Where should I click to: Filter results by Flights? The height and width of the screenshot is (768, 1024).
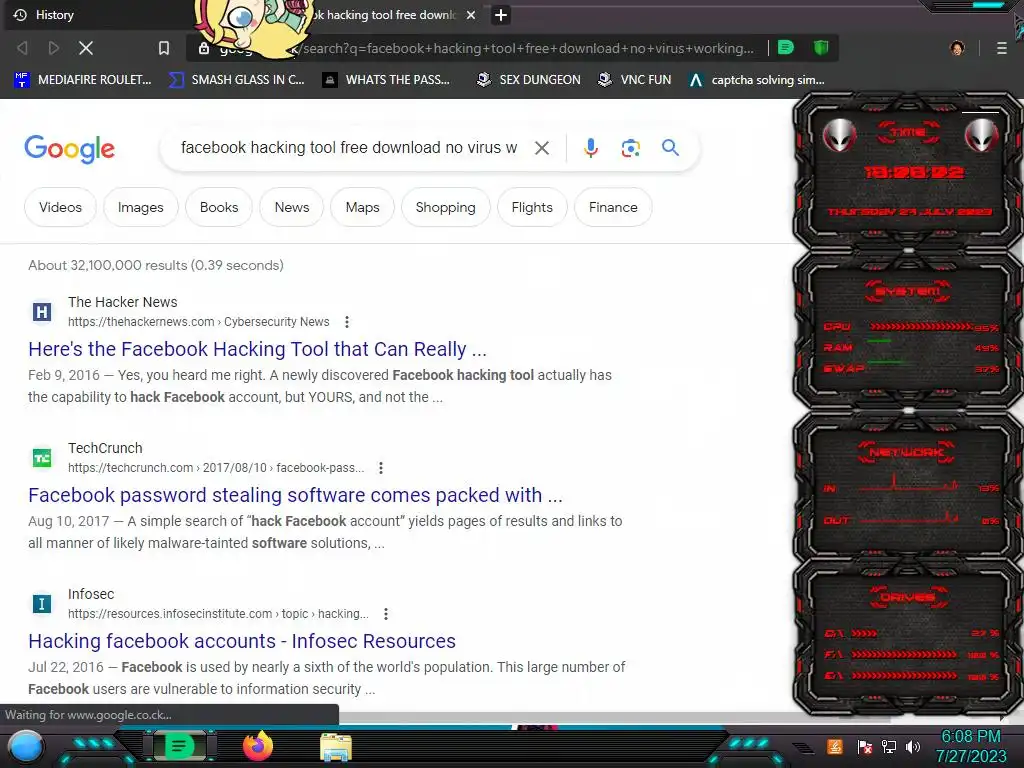pos(532,207)
